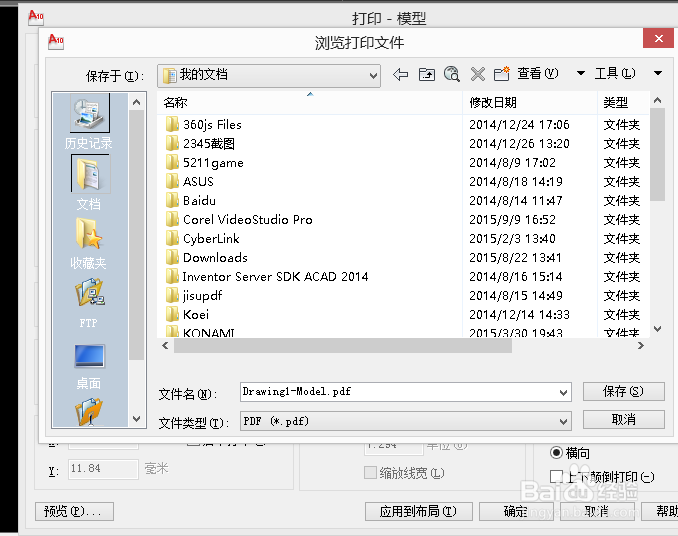678x536 pixels.
Task: Select the 2345截图 folder icon
Action: click(x=172, y=144)
